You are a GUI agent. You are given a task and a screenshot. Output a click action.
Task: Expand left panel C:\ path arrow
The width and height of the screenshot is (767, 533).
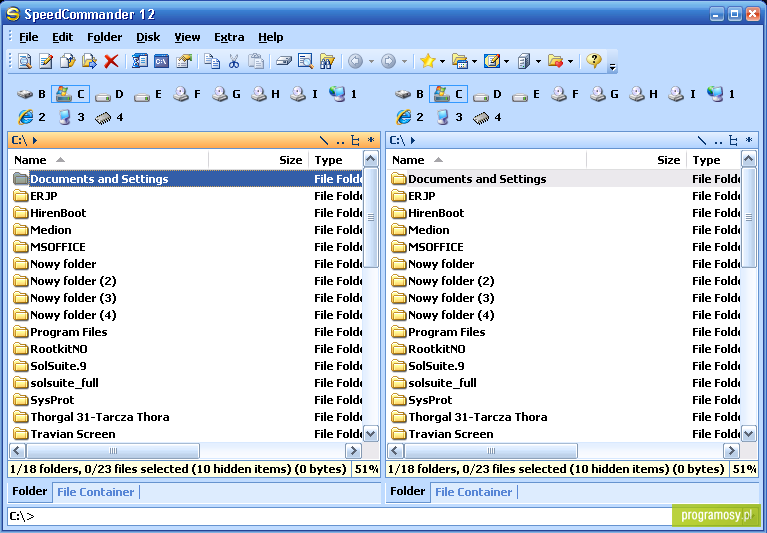pyautogui.click(x=35, y=141)
